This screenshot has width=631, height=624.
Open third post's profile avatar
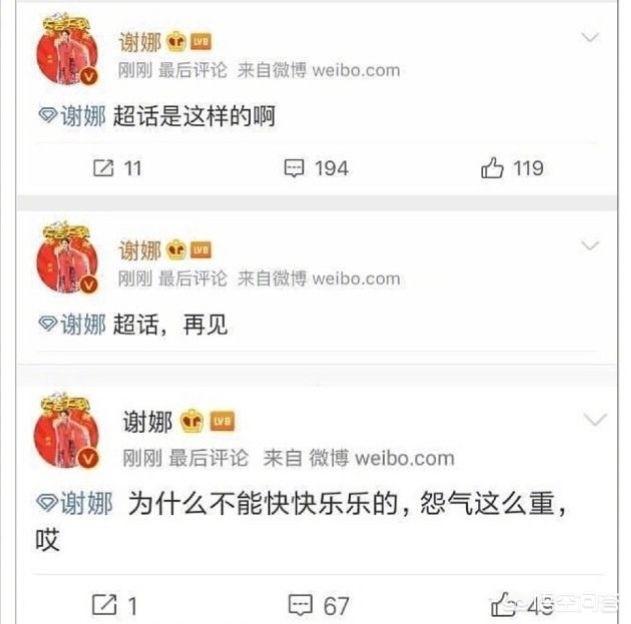67,431
